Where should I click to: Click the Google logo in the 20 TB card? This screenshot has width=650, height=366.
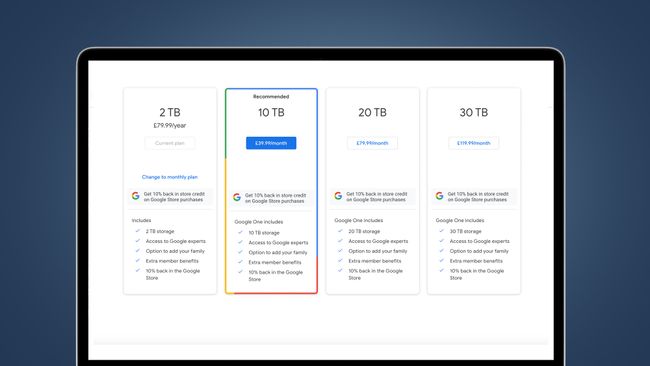[338, 196]
